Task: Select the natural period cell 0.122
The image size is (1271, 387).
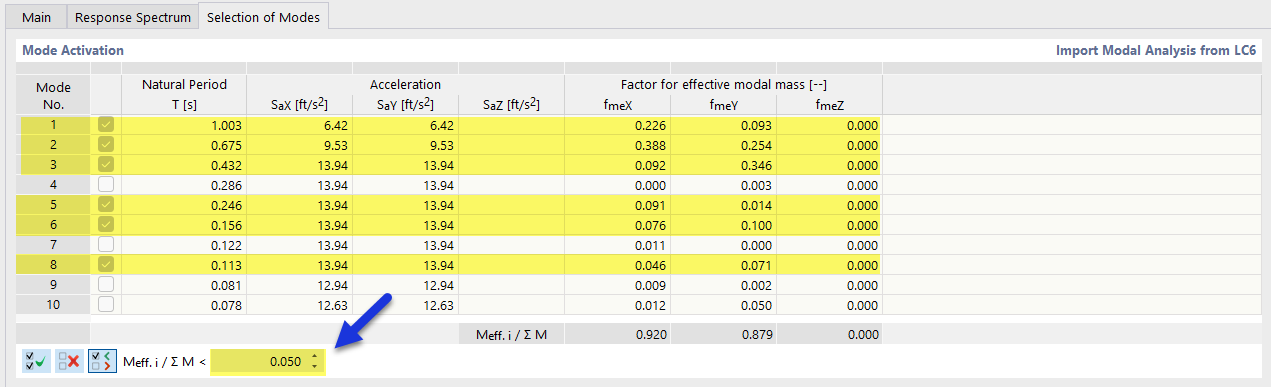Action: pyautogui.click(x=184, y=244)
